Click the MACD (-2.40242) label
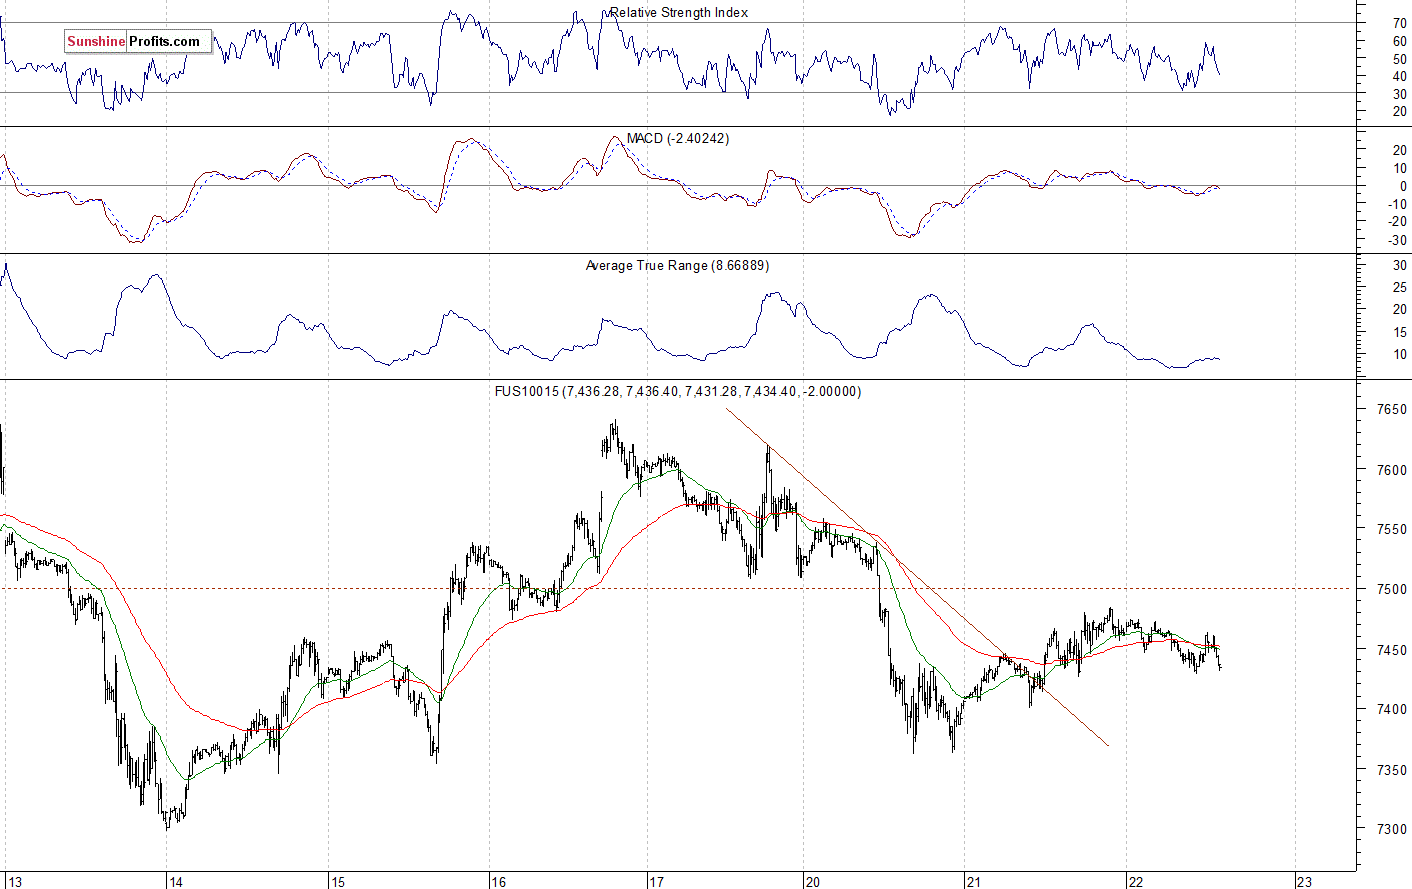 coord(678,138)
